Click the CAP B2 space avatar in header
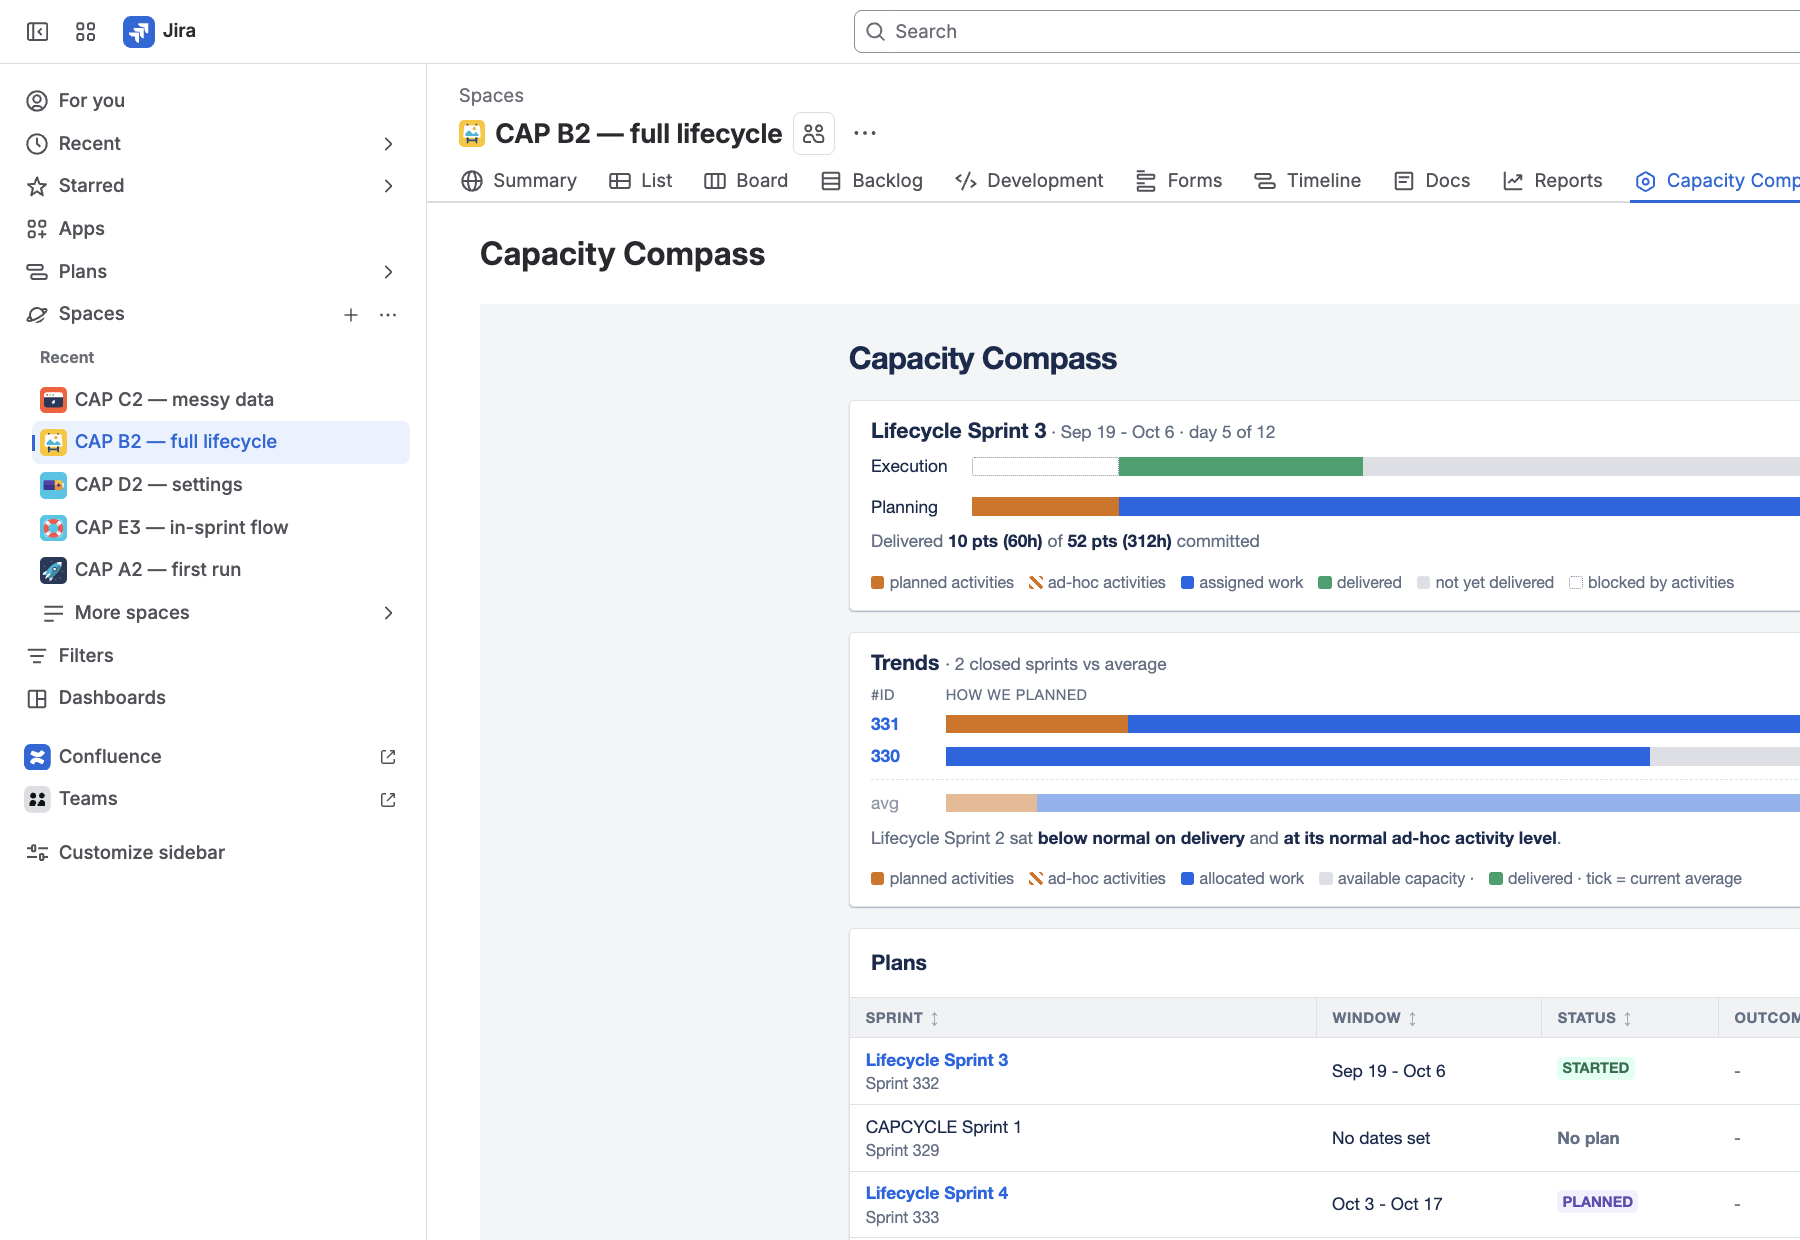Image resolution: width=1800 pixels, height=1240 pixels. (x=472, y=133)
